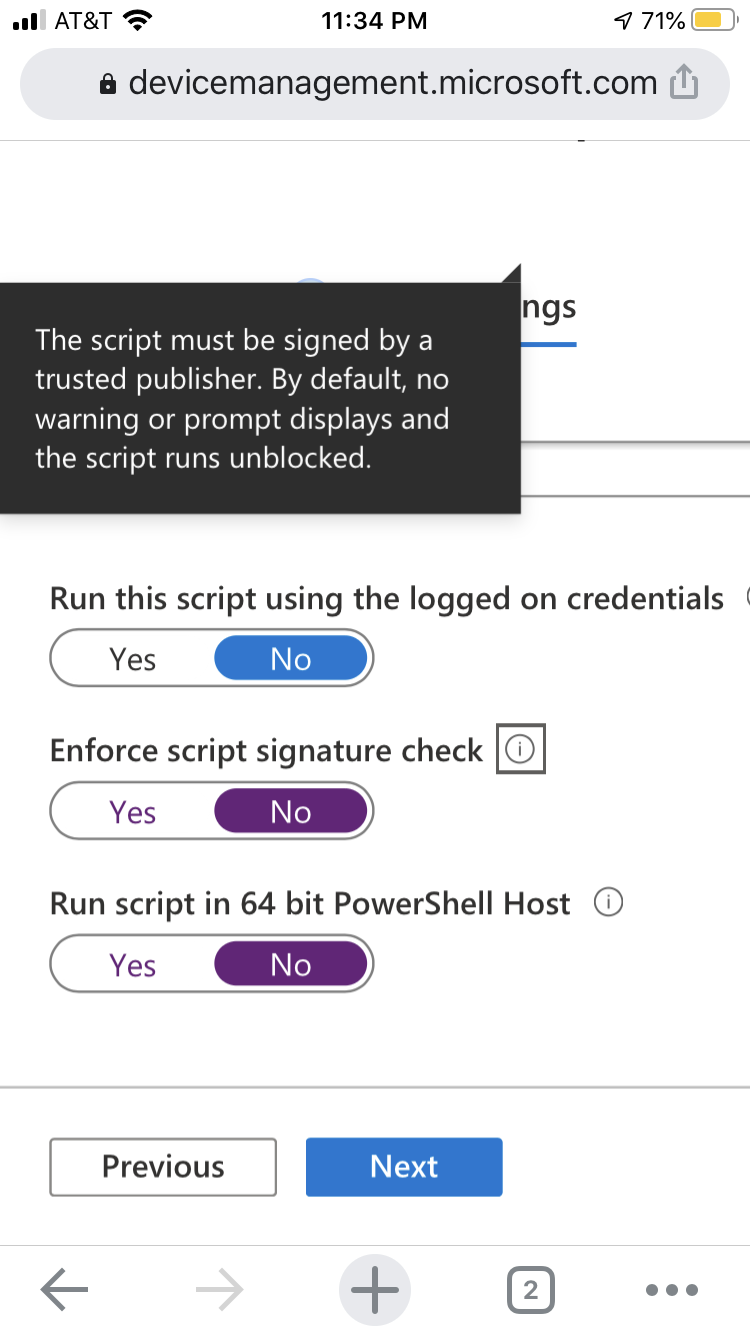
Task: Enable Enforce script signature check
Action: click(x=131, y=811)
